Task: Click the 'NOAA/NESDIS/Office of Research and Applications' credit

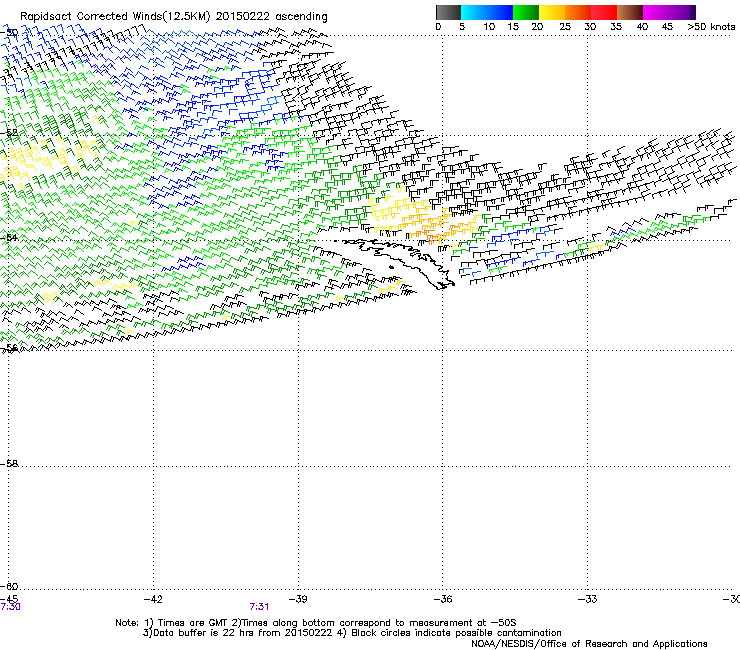Action: (589, 644)
